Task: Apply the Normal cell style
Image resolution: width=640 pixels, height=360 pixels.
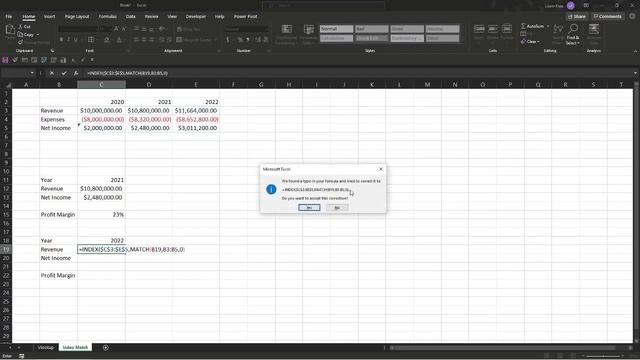Action: pos(336,29)
